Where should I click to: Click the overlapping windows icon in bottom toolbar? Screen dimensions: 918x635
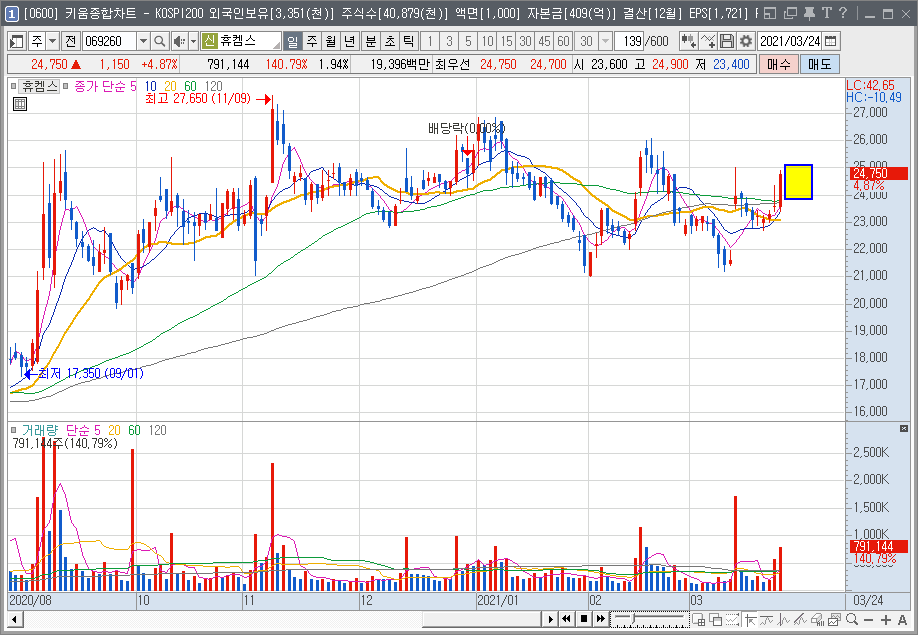(715, 619)
